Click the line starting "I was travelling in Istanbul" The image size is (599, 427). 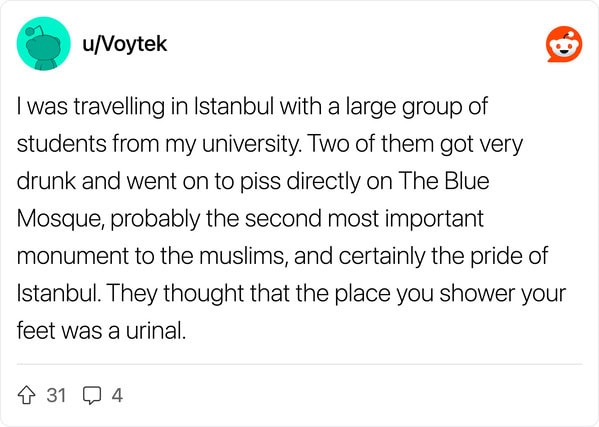pyautogui.click(x=252, y=107)
